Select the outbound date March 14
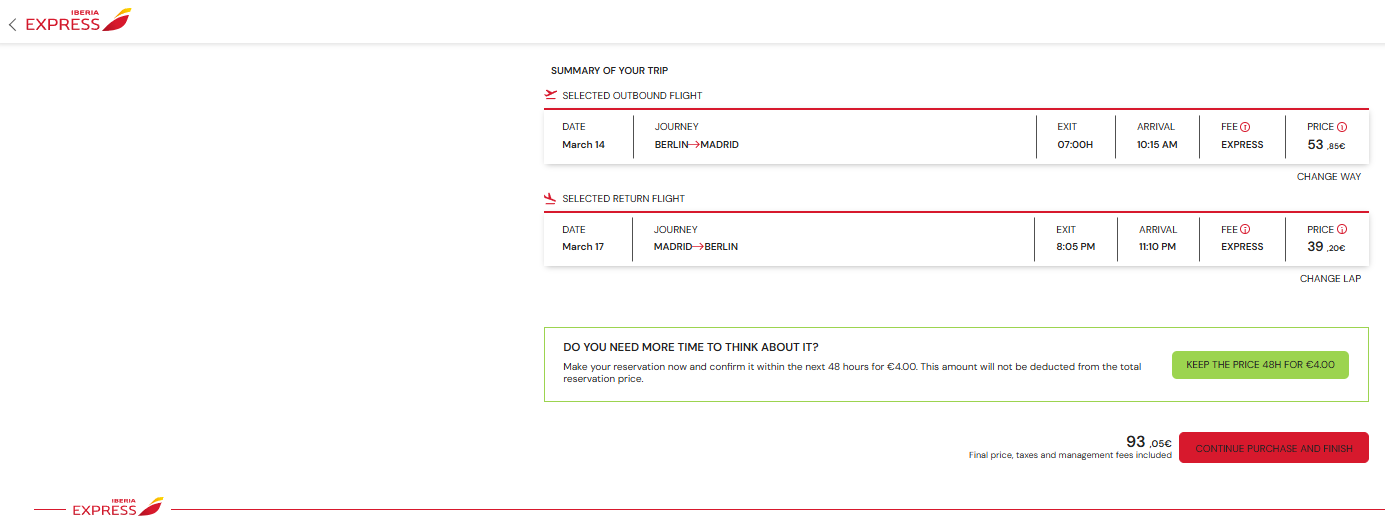Image resolution: width=1385 pixels, height=521 pixels. [x=583, y=145]
